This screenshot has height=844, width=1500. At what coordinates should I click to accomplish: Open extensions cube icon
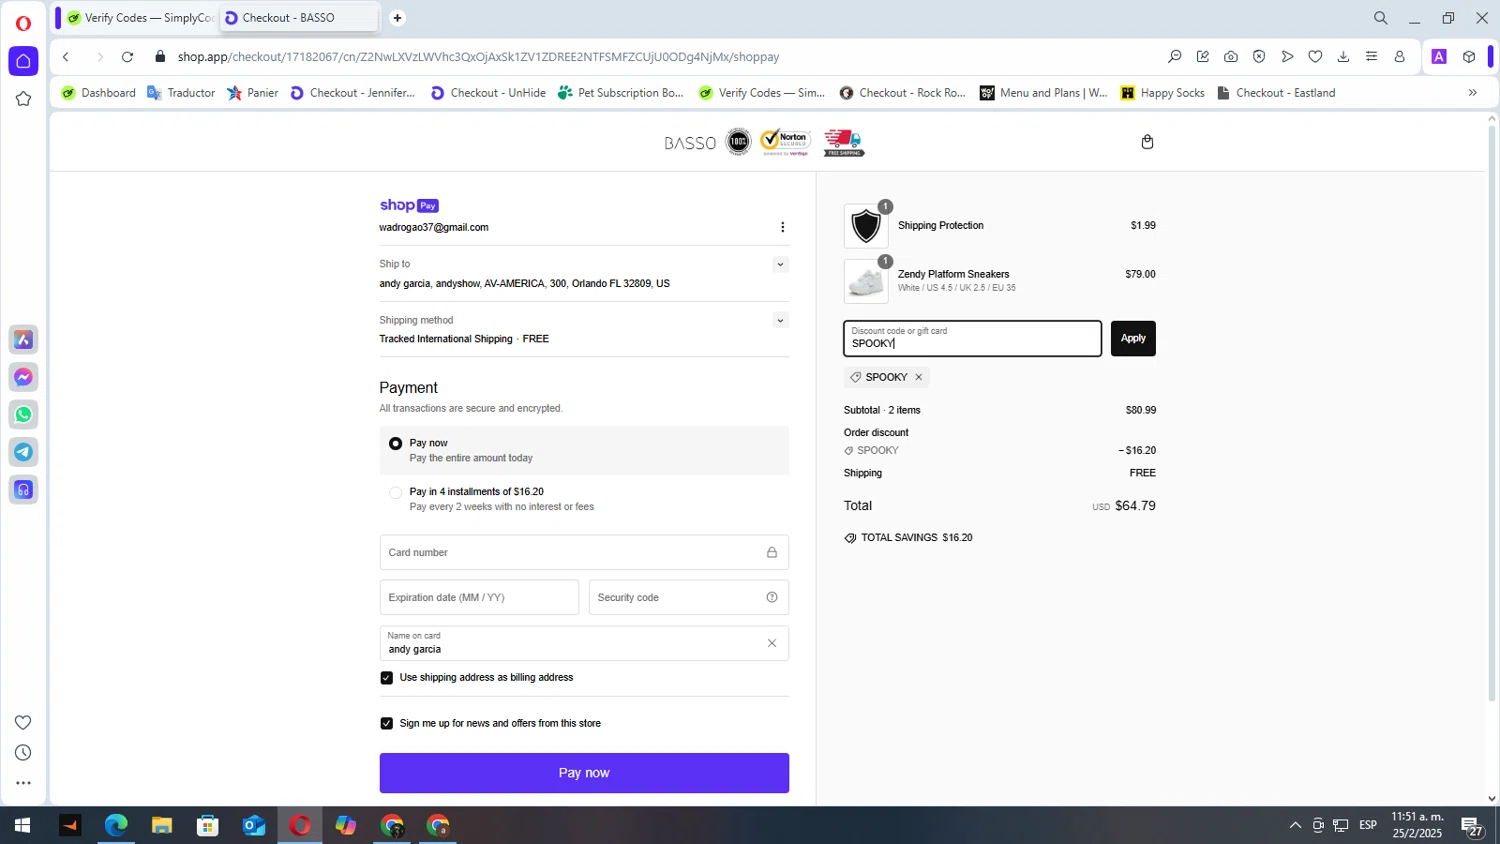(x=1468, y=57)
